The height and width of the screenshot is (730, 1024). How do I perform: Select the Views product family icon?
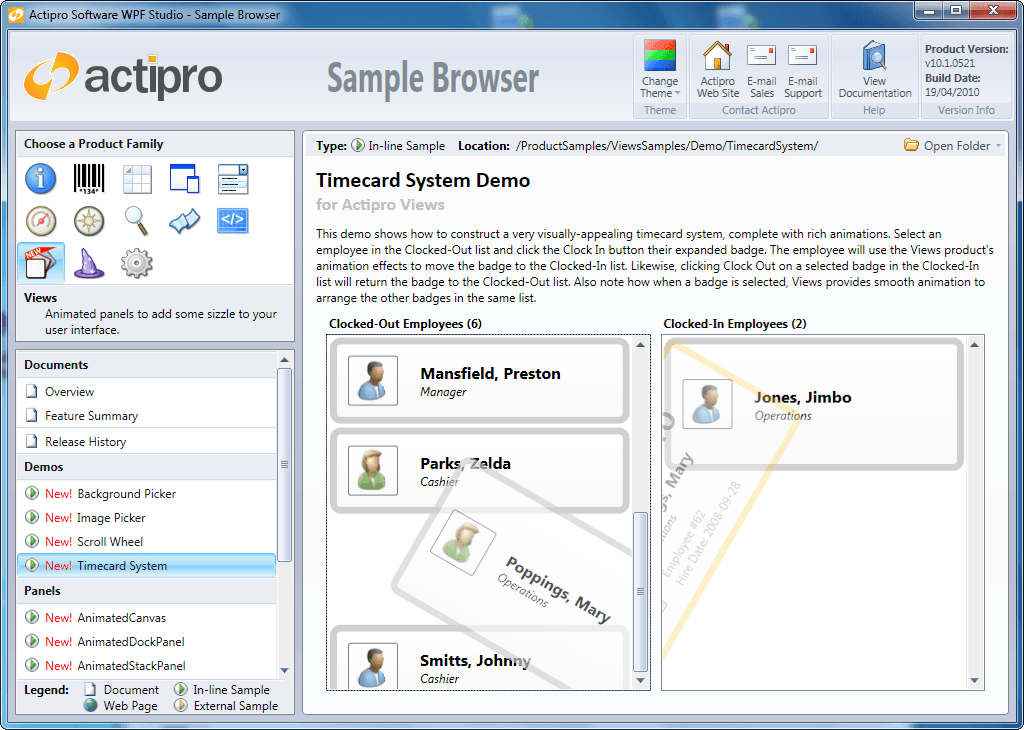click(x=41, y=262)
